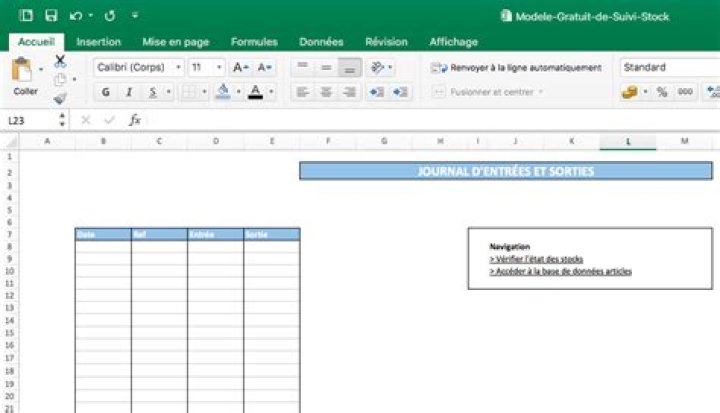Click the Undo arrow icon
The height and width of the screenshot is (413, 720).
coord(76,16)
